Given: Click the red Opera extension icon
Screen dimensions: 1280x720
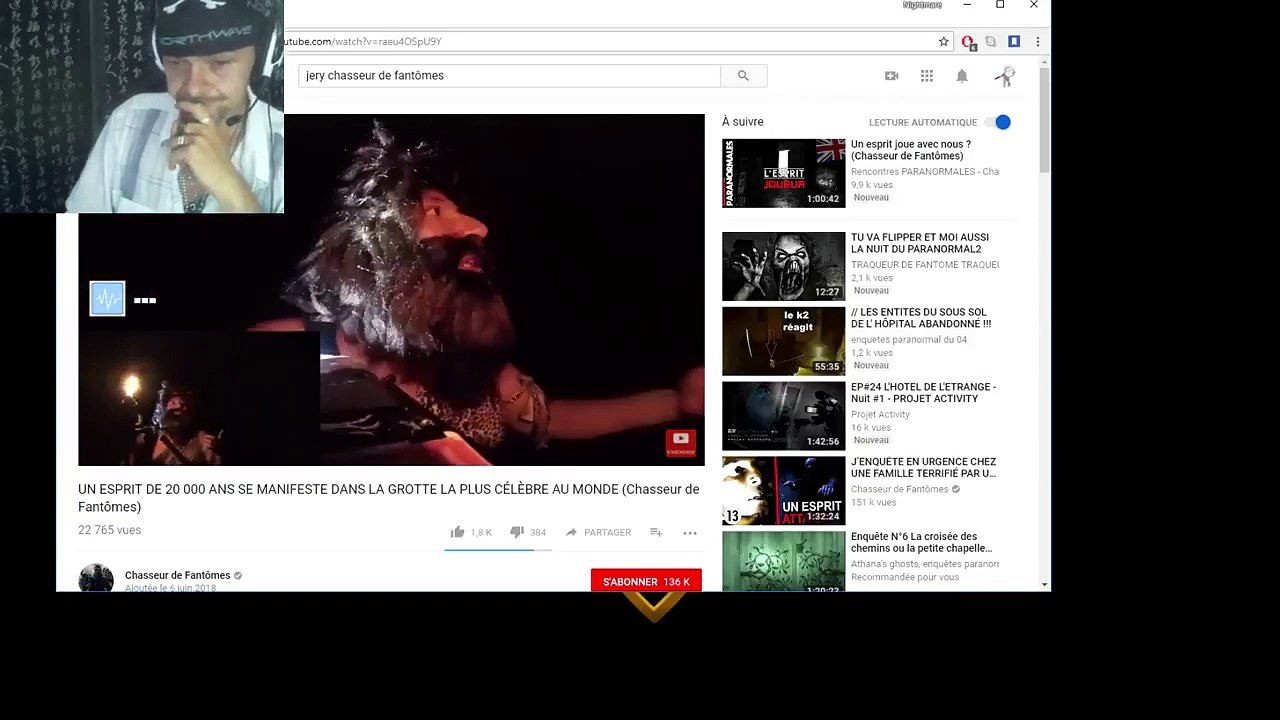Looking at the screenshot, I should pos(968,42).
